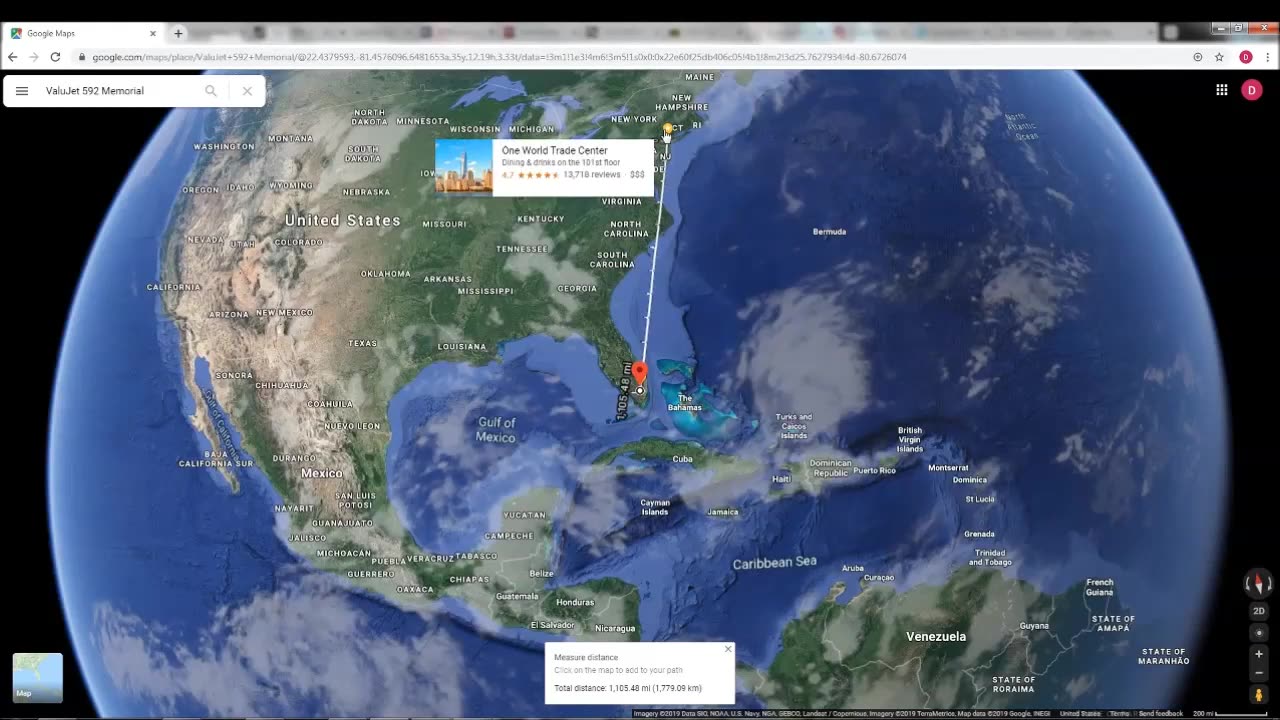The image size is (1280, 720).
Task: Click the Jamaica map label
Action: (722, 512)
